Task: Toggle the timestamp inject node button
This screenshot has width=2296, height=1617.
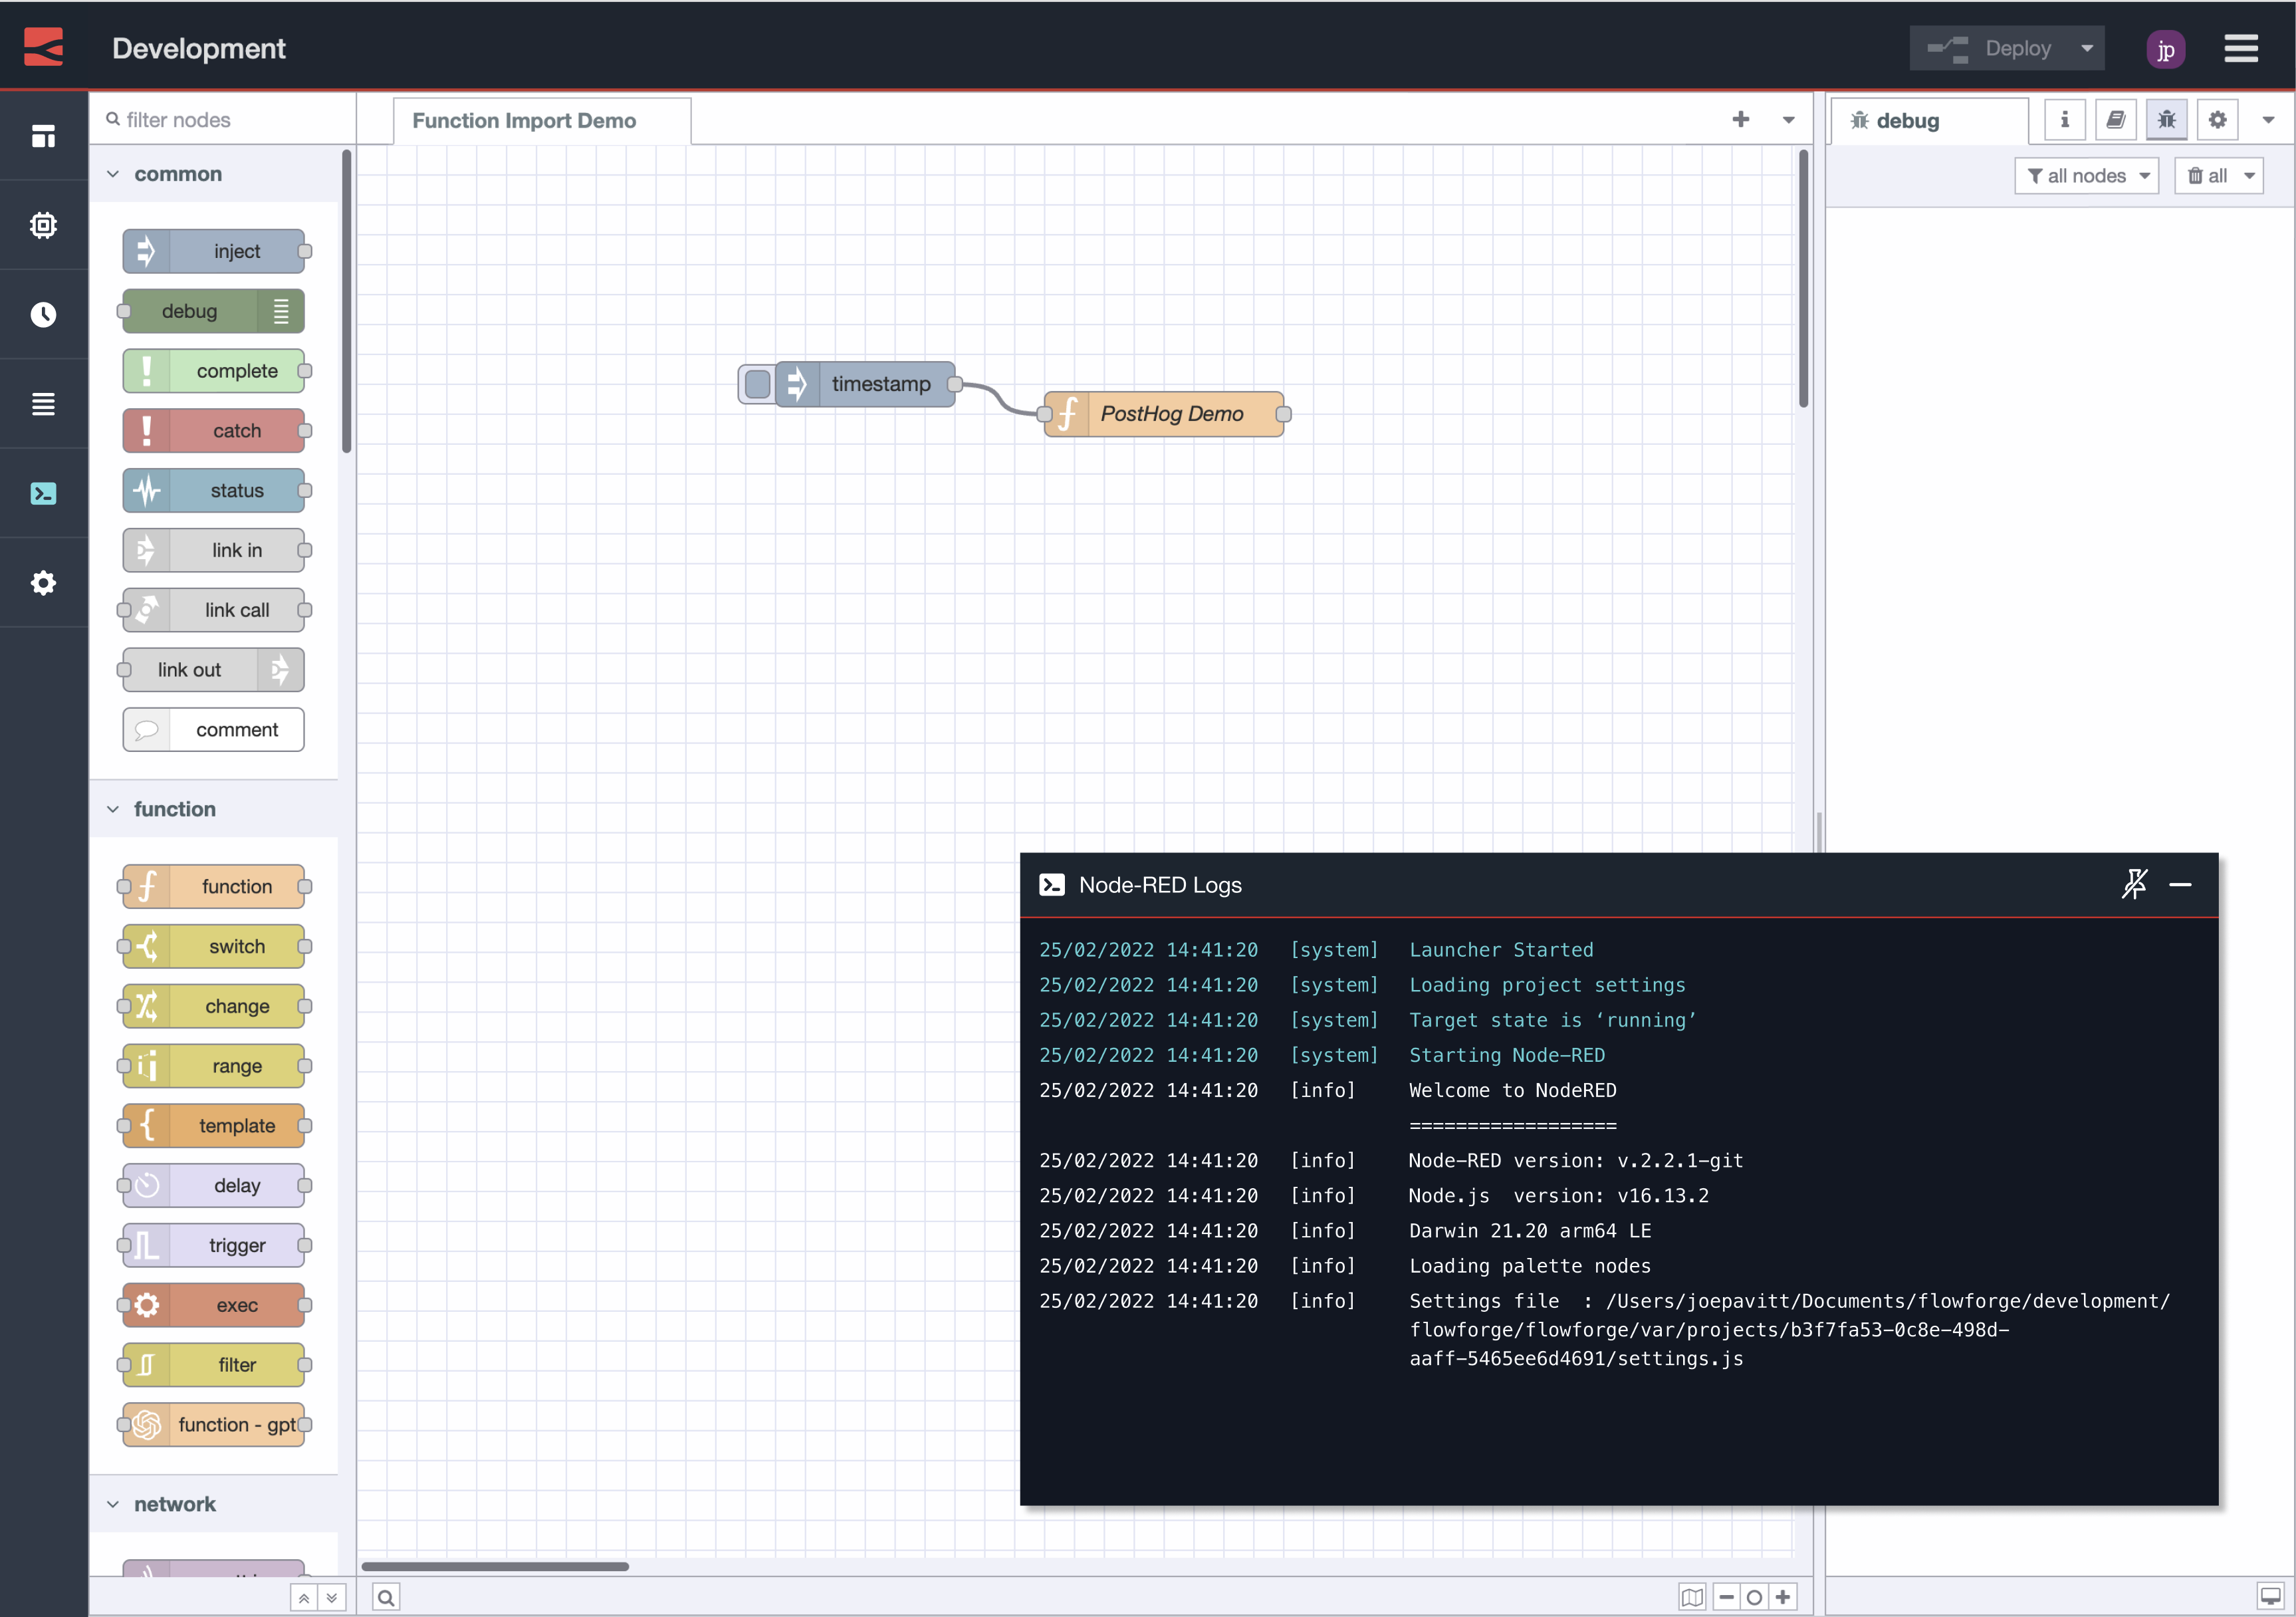Action: (757, 383)
